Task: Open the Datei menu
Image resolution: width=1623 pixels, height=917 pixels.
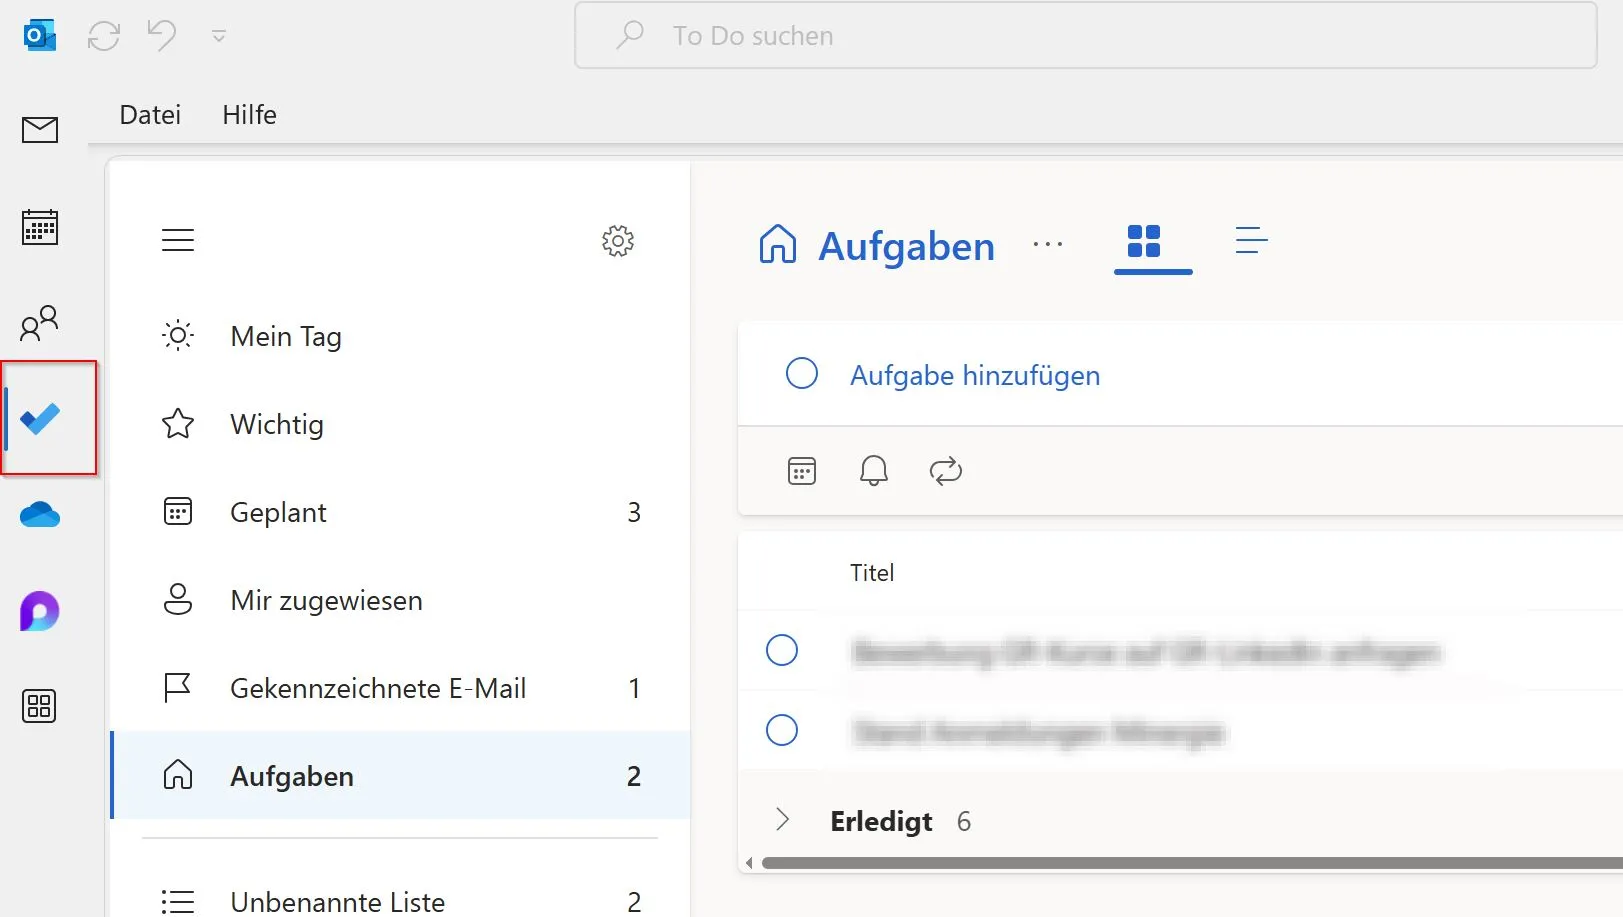Action: click(x=149, y=114)
